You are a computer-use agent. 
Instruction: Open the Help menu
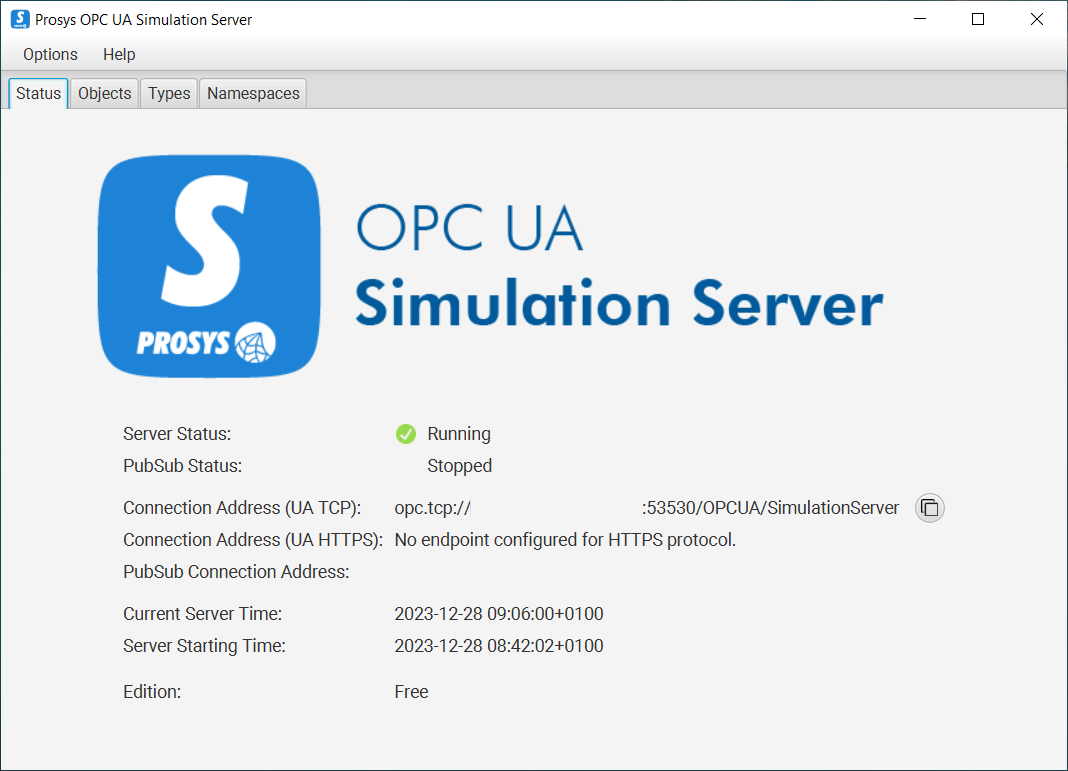(x=119, y=55)
